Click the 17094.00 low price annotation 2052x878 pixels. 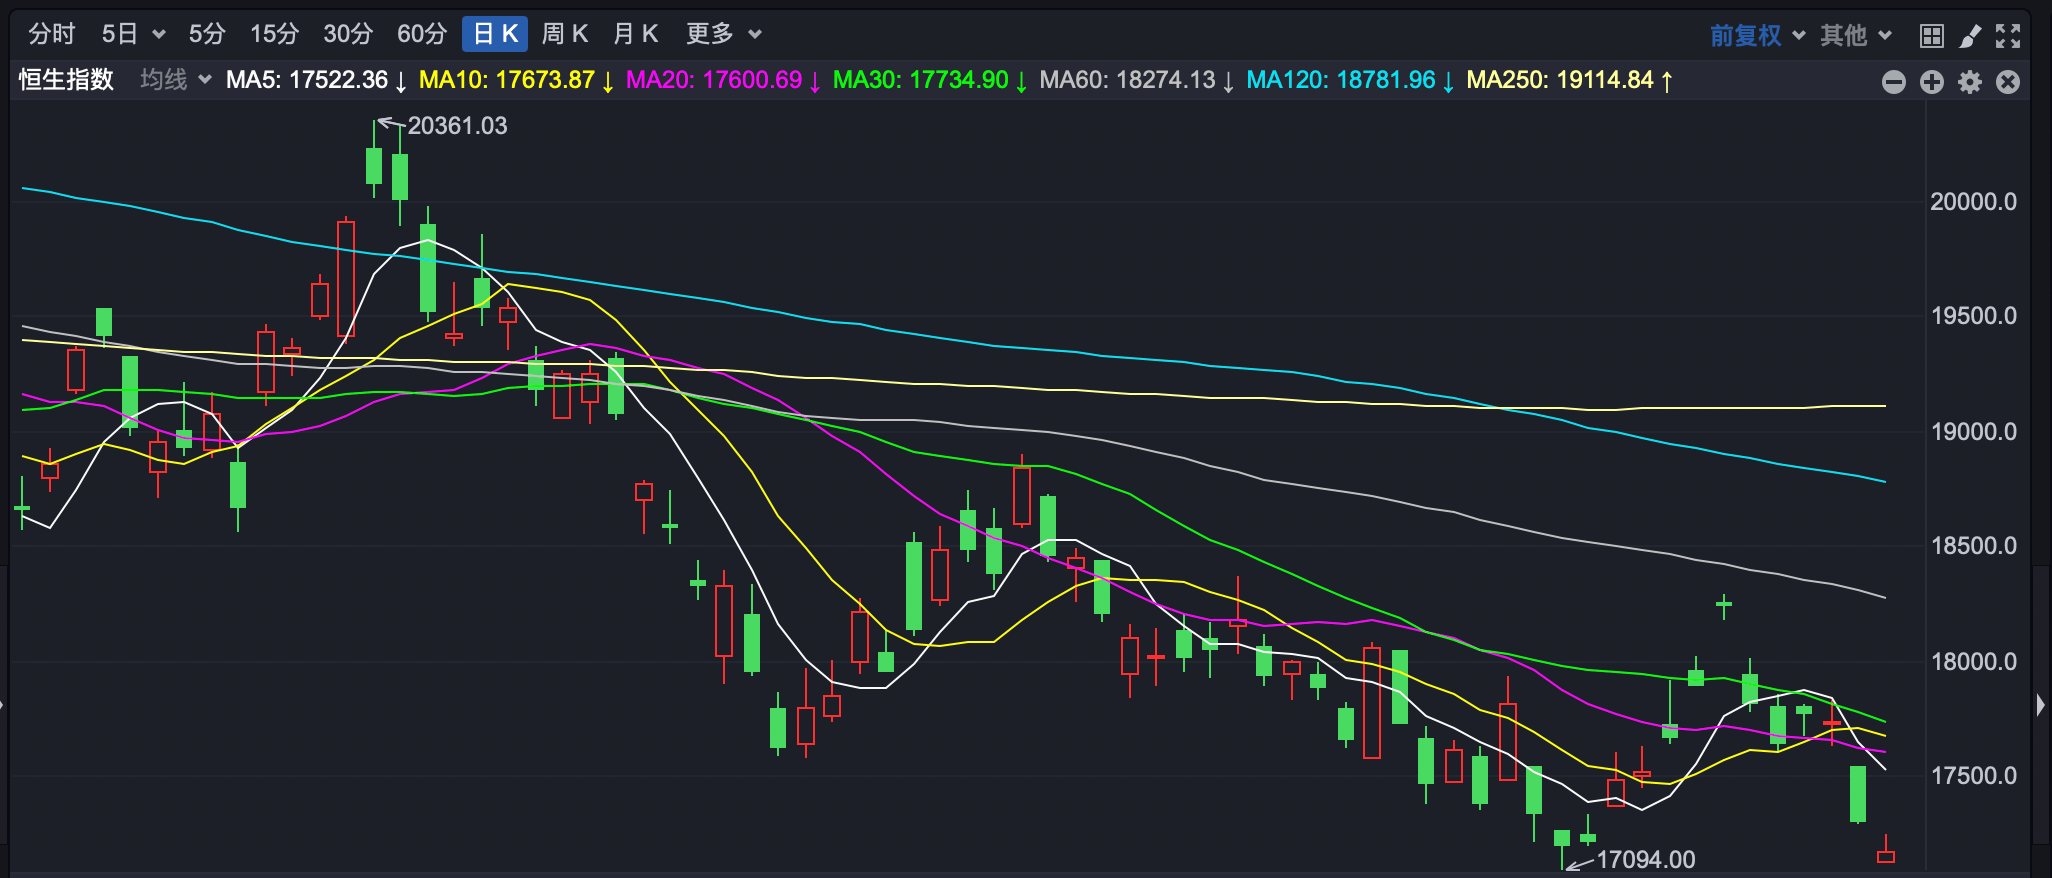tap(1646, 859)
